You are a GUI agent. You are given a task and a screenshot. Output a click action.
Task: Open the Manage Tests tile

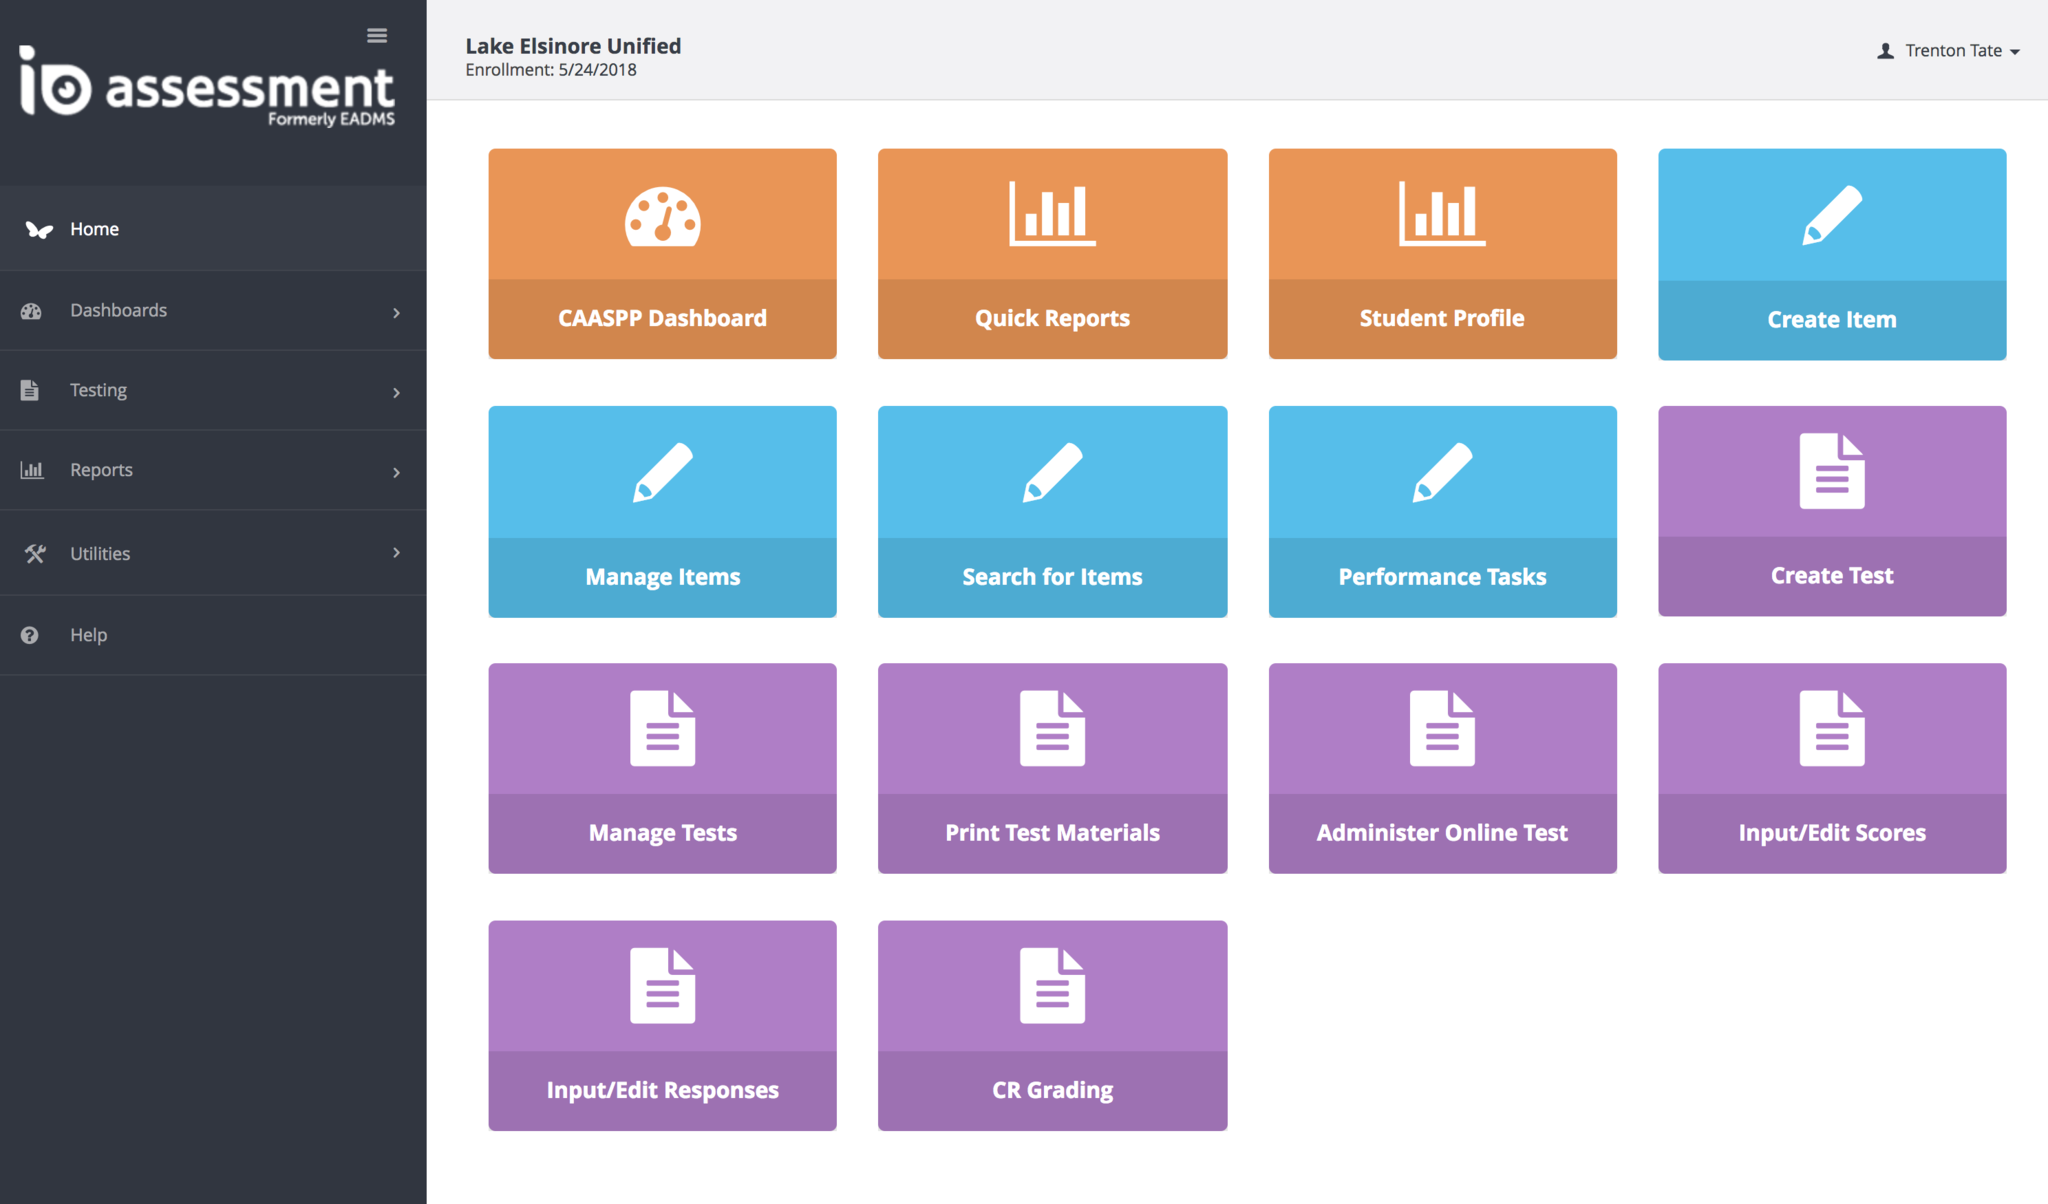click(662, 768)
